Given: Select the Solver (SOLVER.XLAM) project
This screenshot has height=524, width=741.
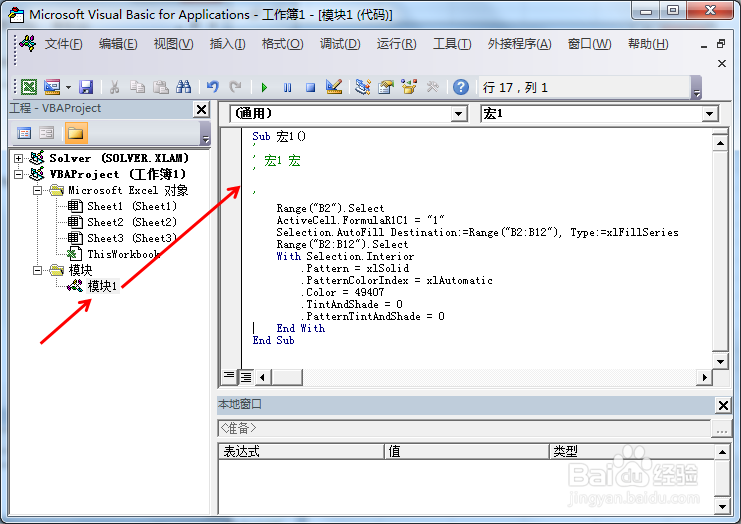Looking at the screenshot, I should (119, 158).
